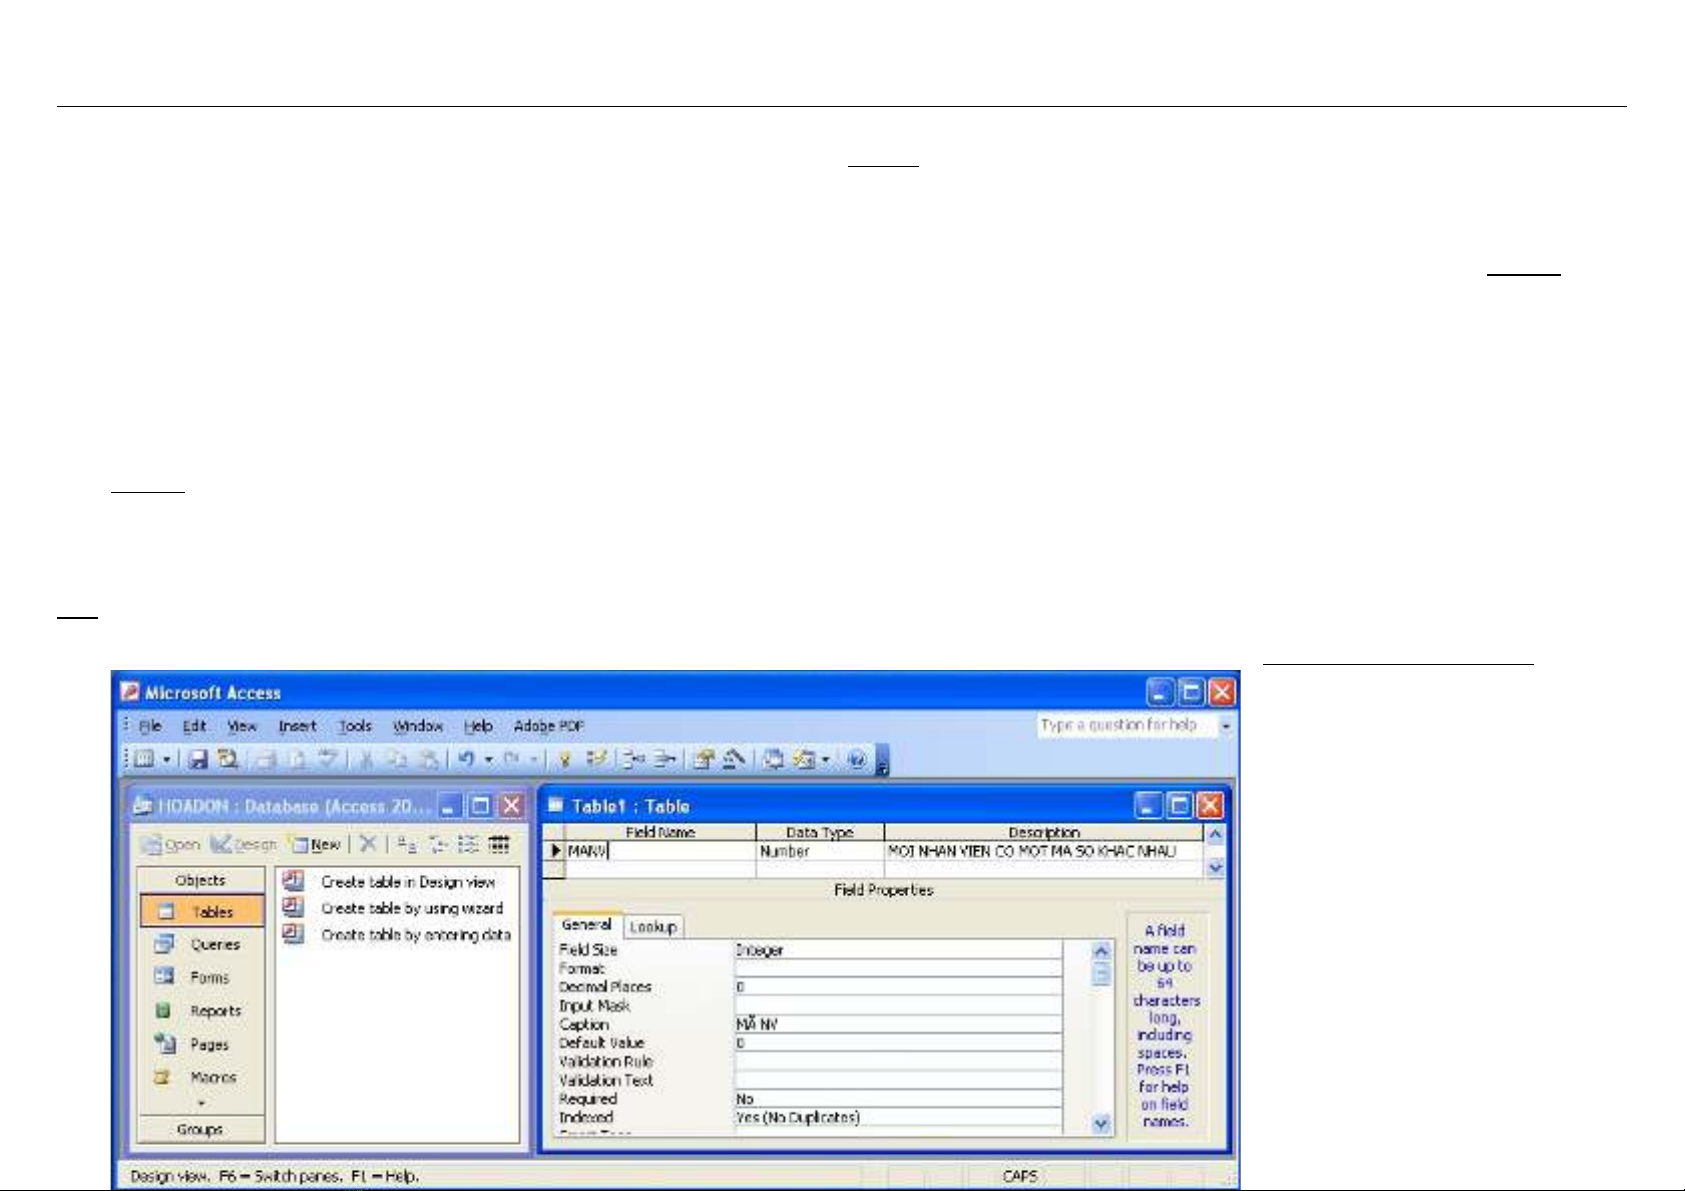1685x1191 pixels.
Task: Switch to List view in database window
Action: coord(468,844)
